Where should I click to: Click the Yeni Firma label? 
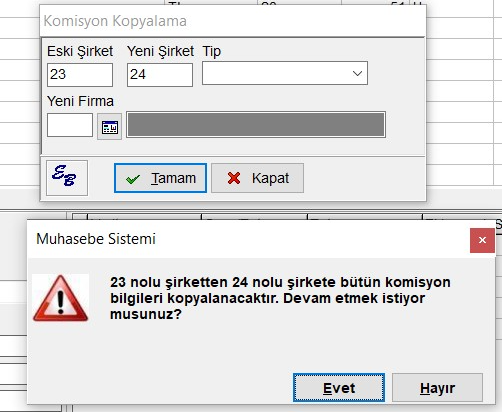(x=80, y=101)
